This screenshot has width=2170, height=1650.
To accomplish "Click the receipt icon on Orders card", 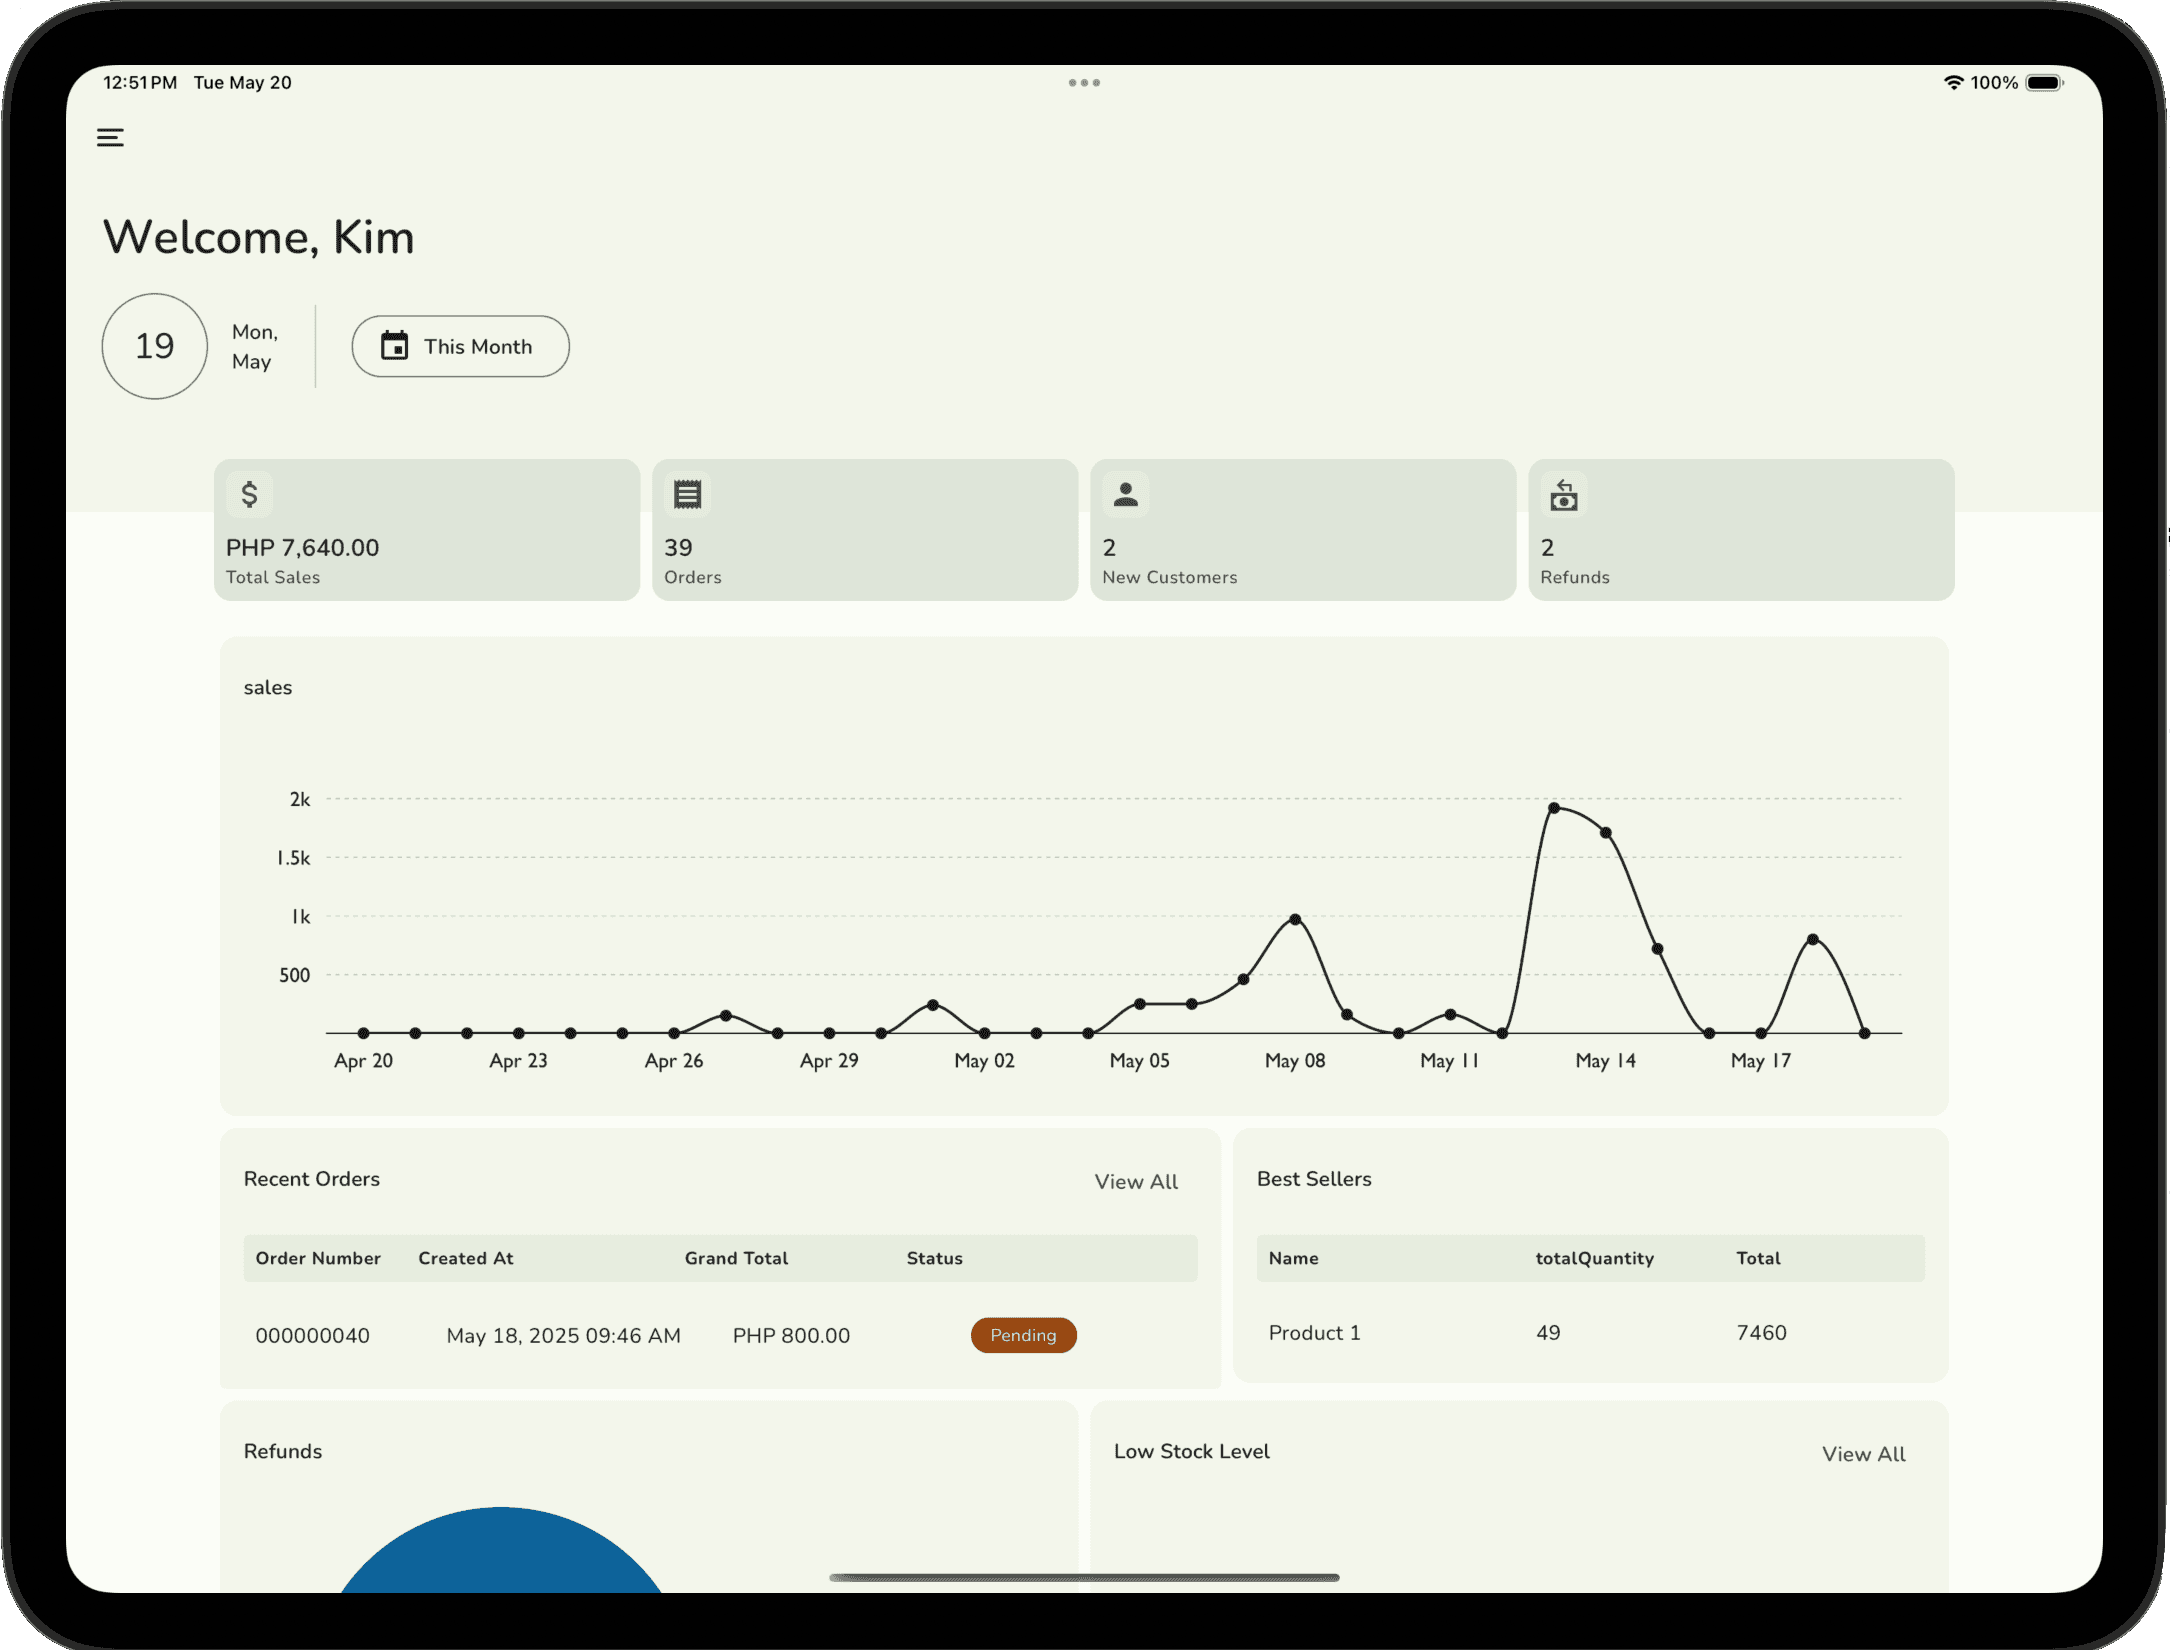I will 686,493.
